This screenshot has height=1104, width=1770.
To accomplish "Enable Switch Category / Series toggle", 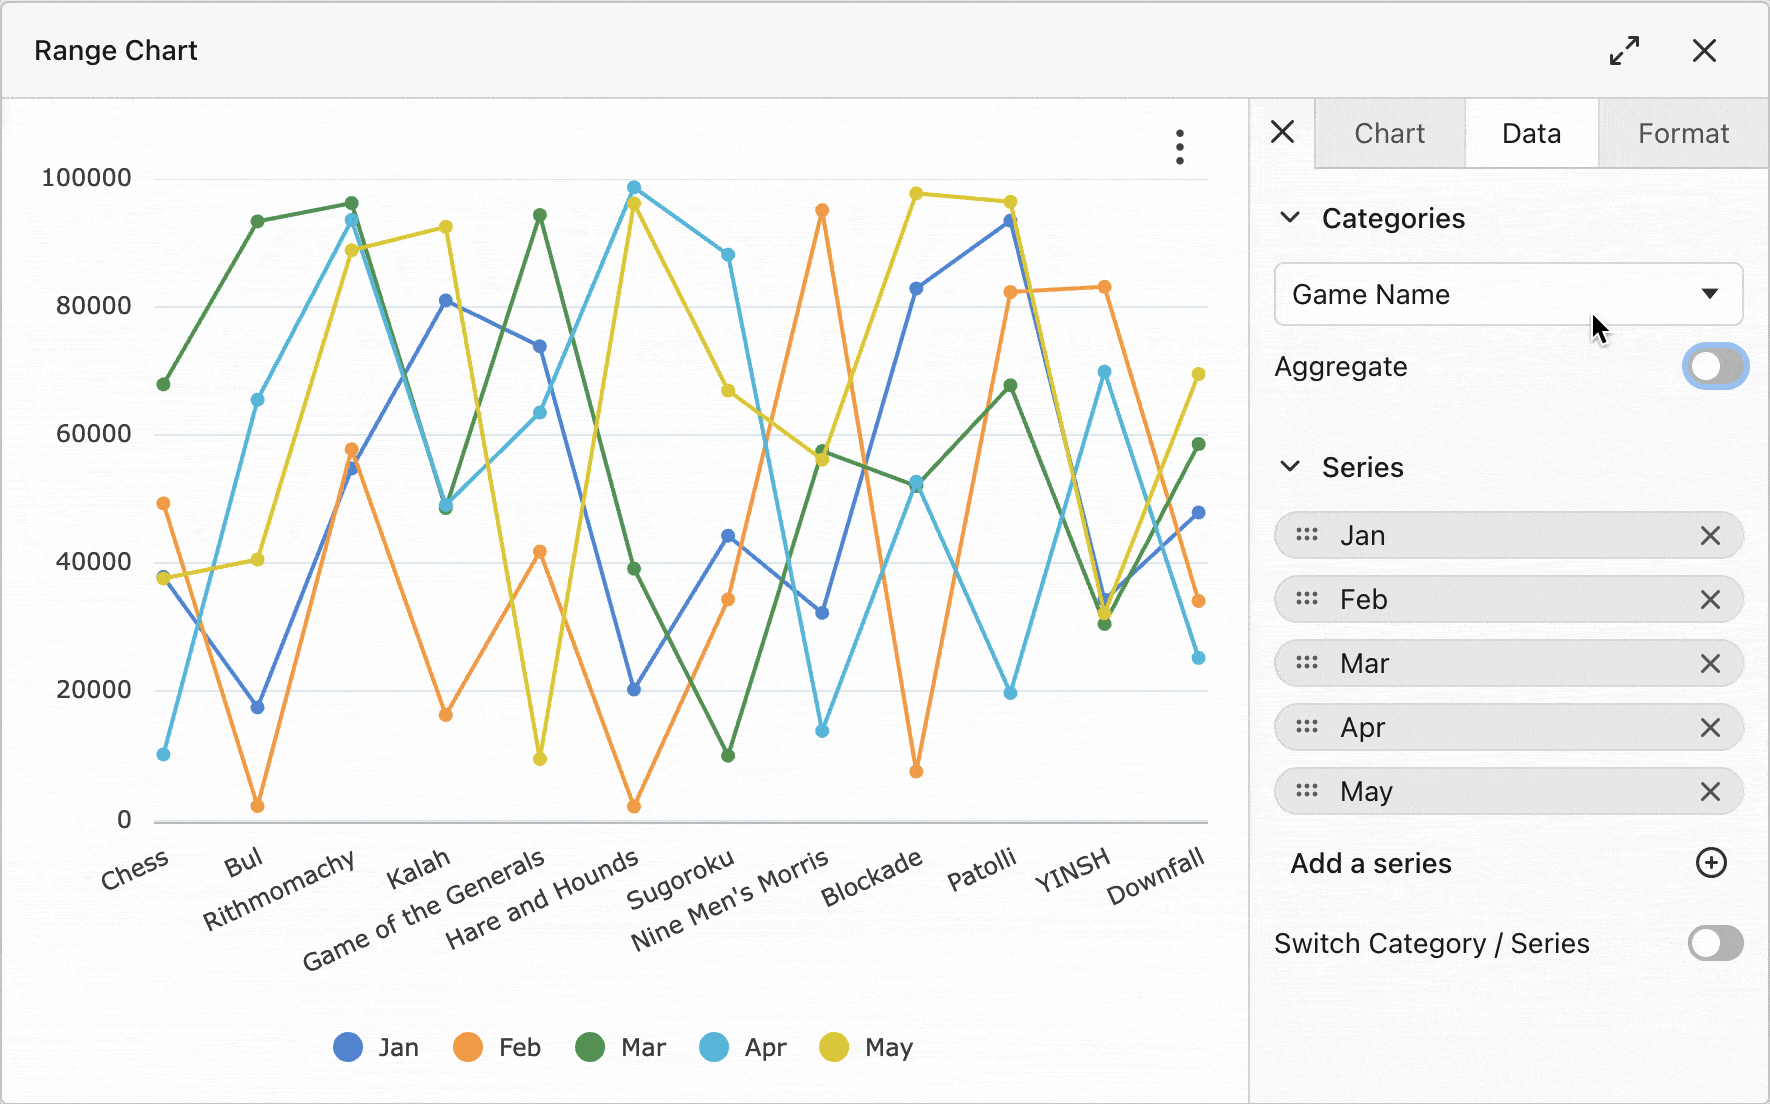I will click(x=1715, y=943).
